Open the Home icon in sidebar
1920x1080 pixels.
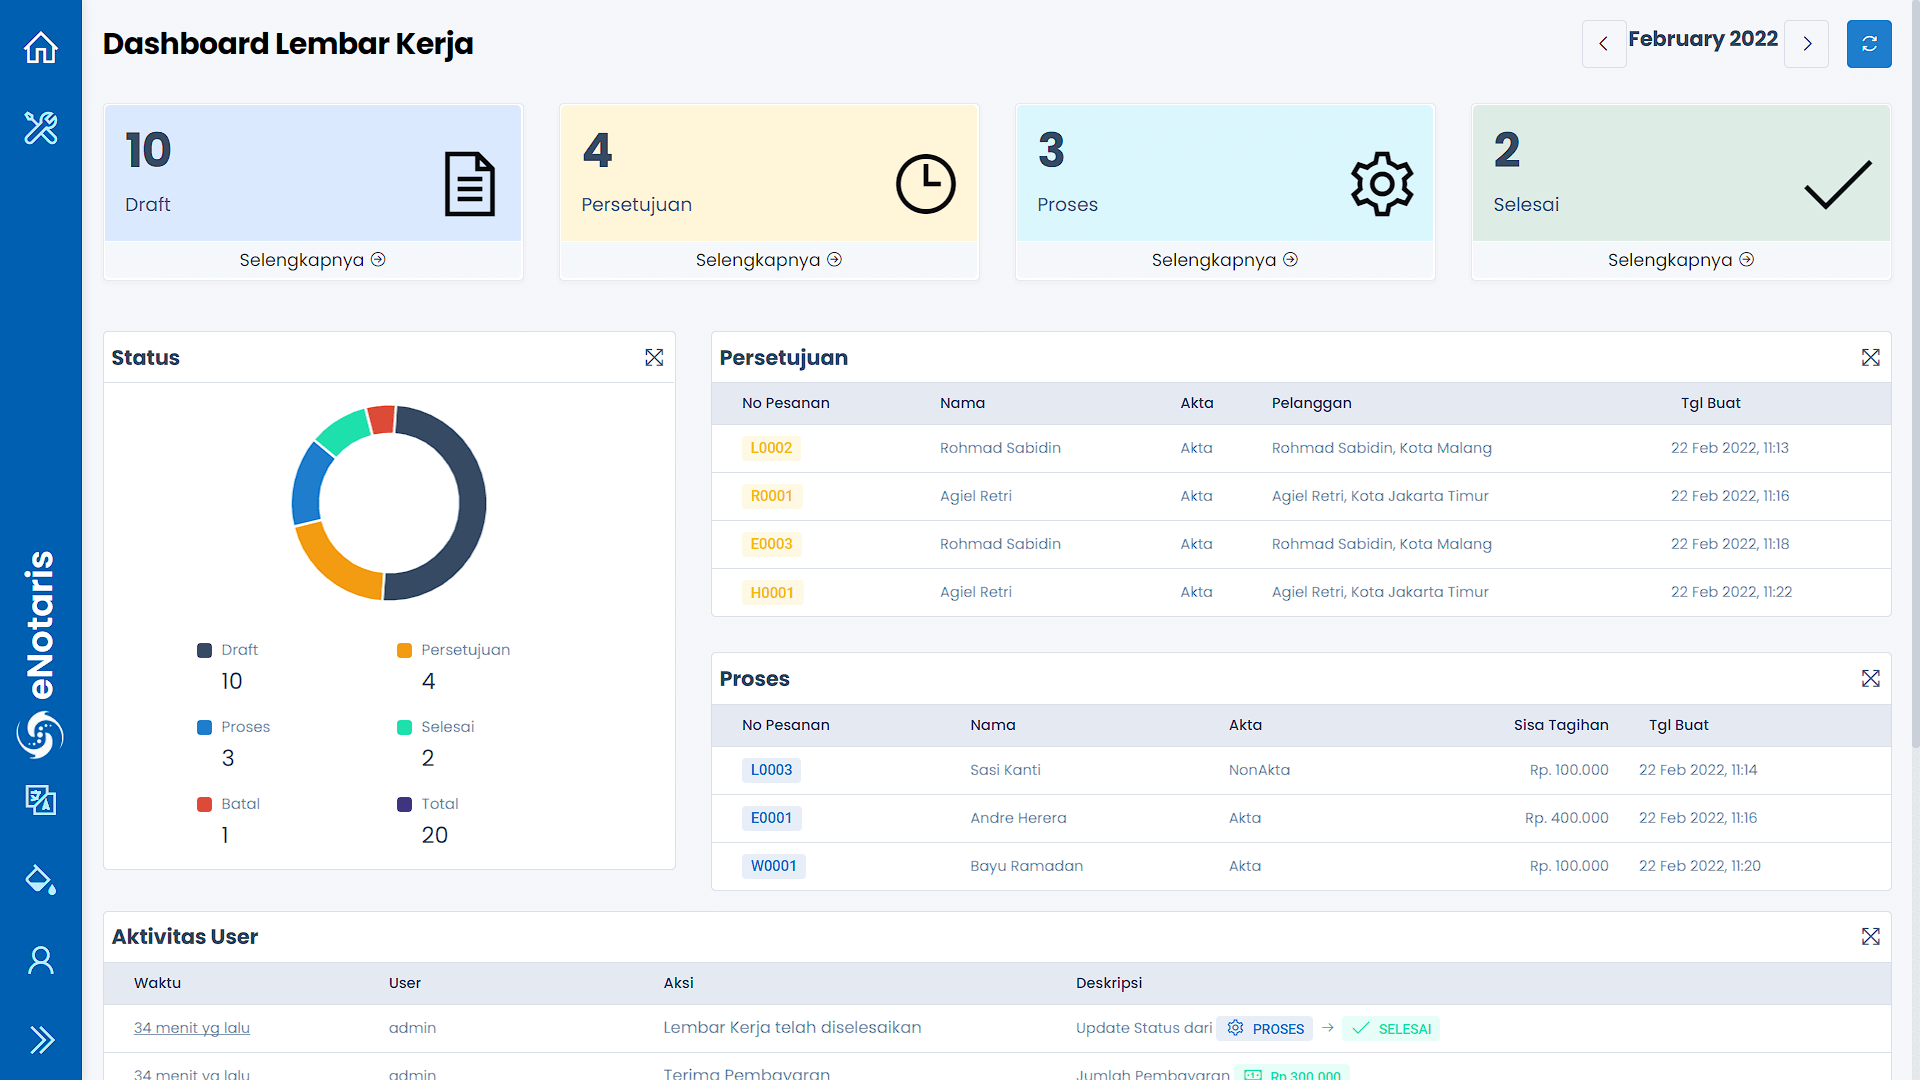click(x=41, y=47)
